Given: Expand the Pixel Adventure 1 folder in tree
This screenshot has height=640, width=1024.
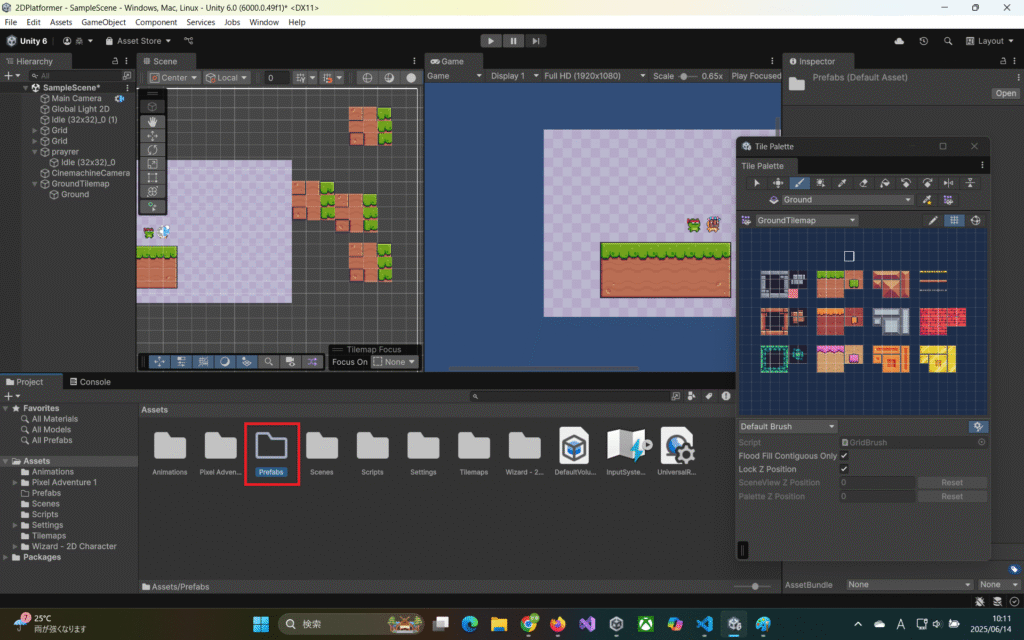Looking at the screenshot, I should pyautogui.click(x=15, y=483).
